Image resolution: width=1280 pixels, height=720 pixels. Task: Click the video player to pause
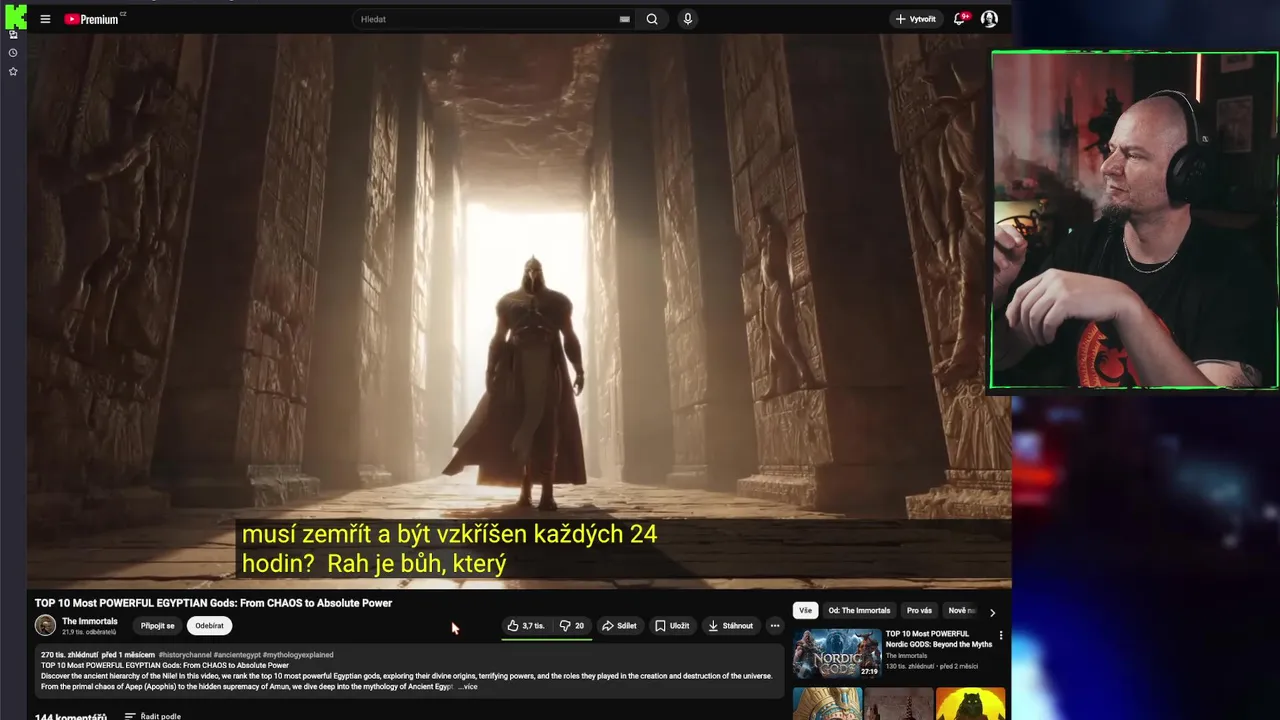tap(519, 310)
